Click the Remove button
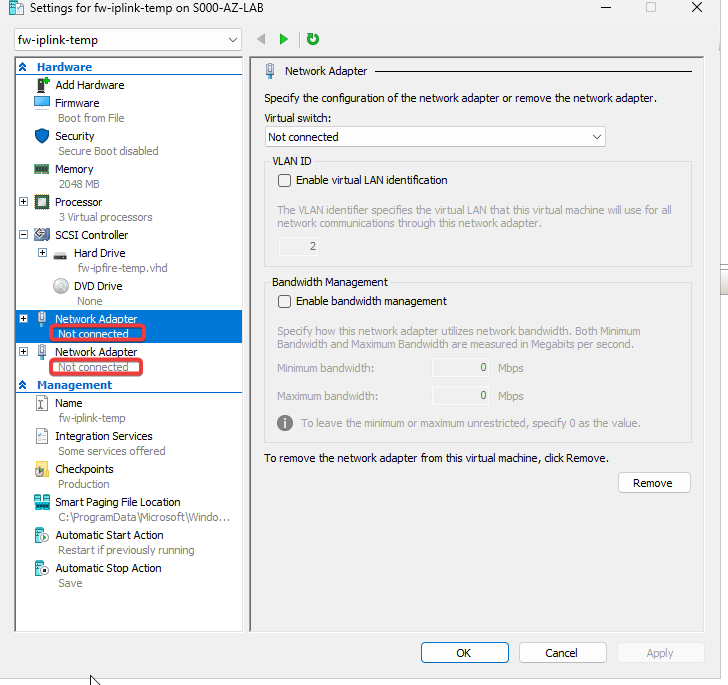The height and width of the screenshot is (685, 728). click(653, 483)
